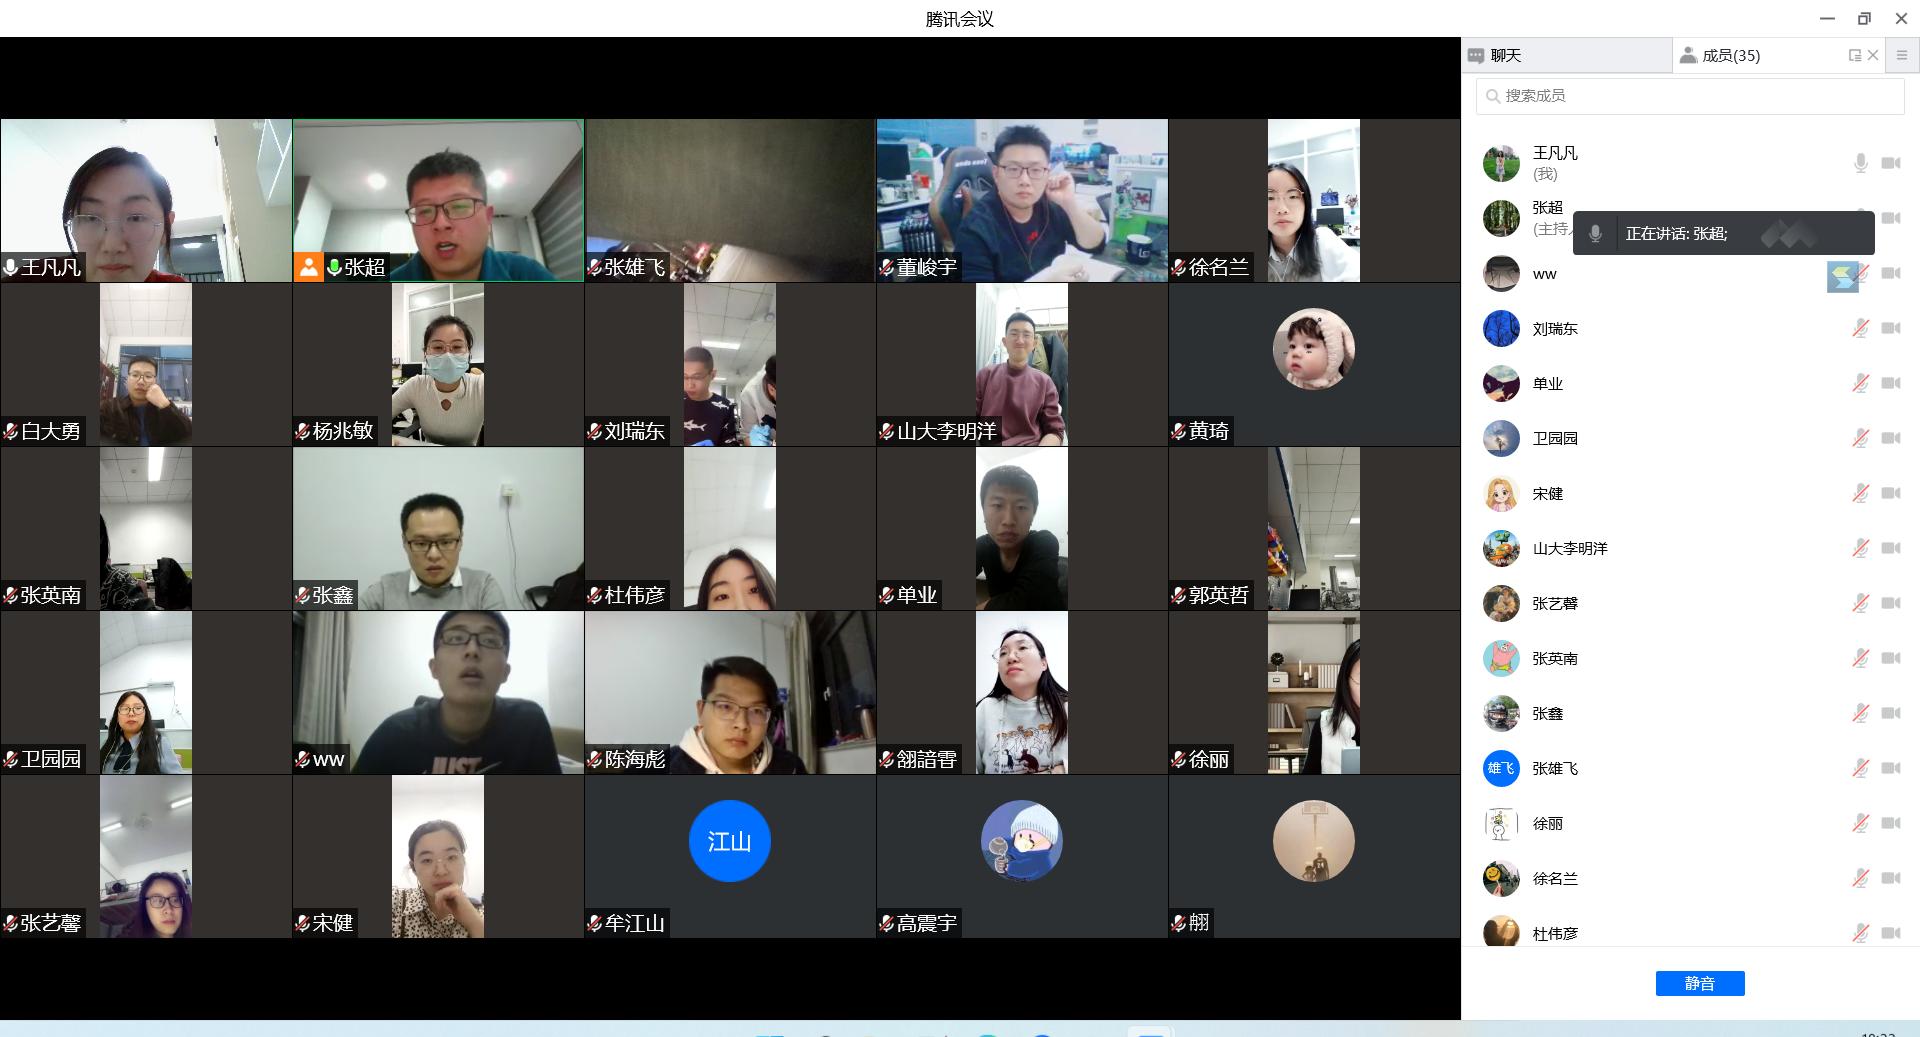Screen dimensions: 1920x1037
Task: Select the 成员(35) members tab
Action: (1730, 56)
